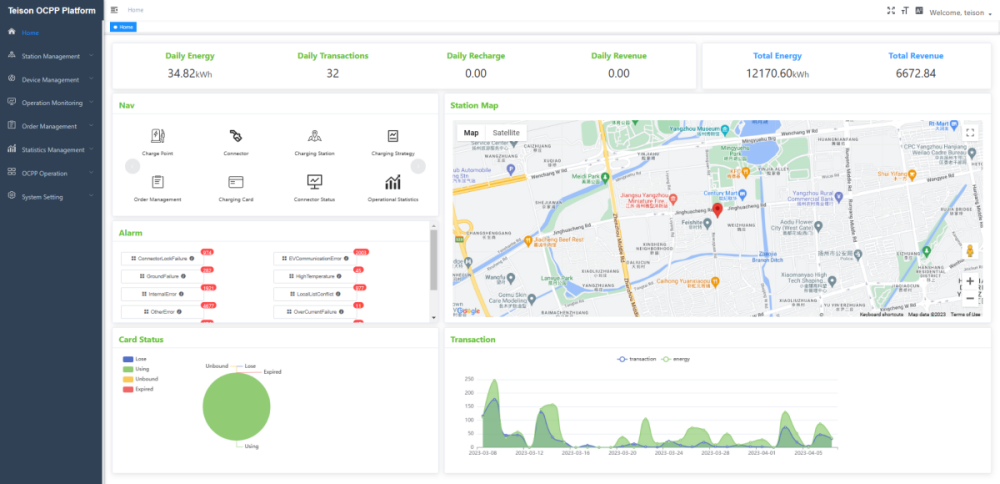Click the Nav carousel right arrow

[418, 166]
